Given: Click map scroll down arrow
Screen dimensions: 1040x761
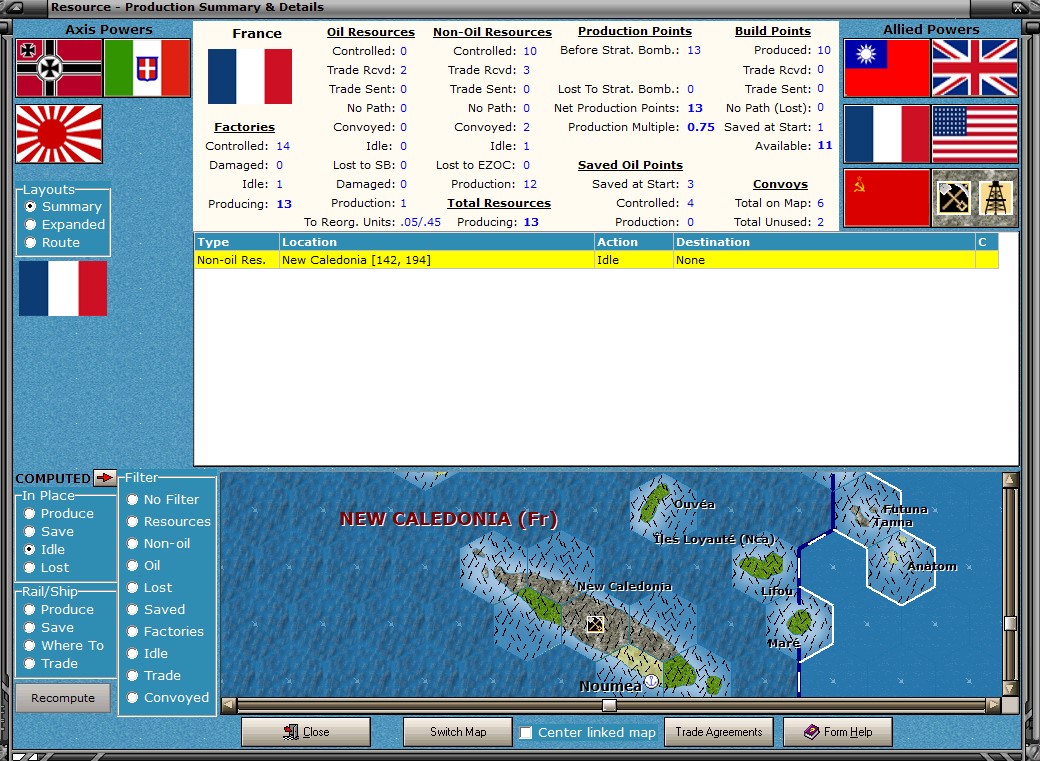Looking at the screenshot, I should click(x=1010, y=689).
